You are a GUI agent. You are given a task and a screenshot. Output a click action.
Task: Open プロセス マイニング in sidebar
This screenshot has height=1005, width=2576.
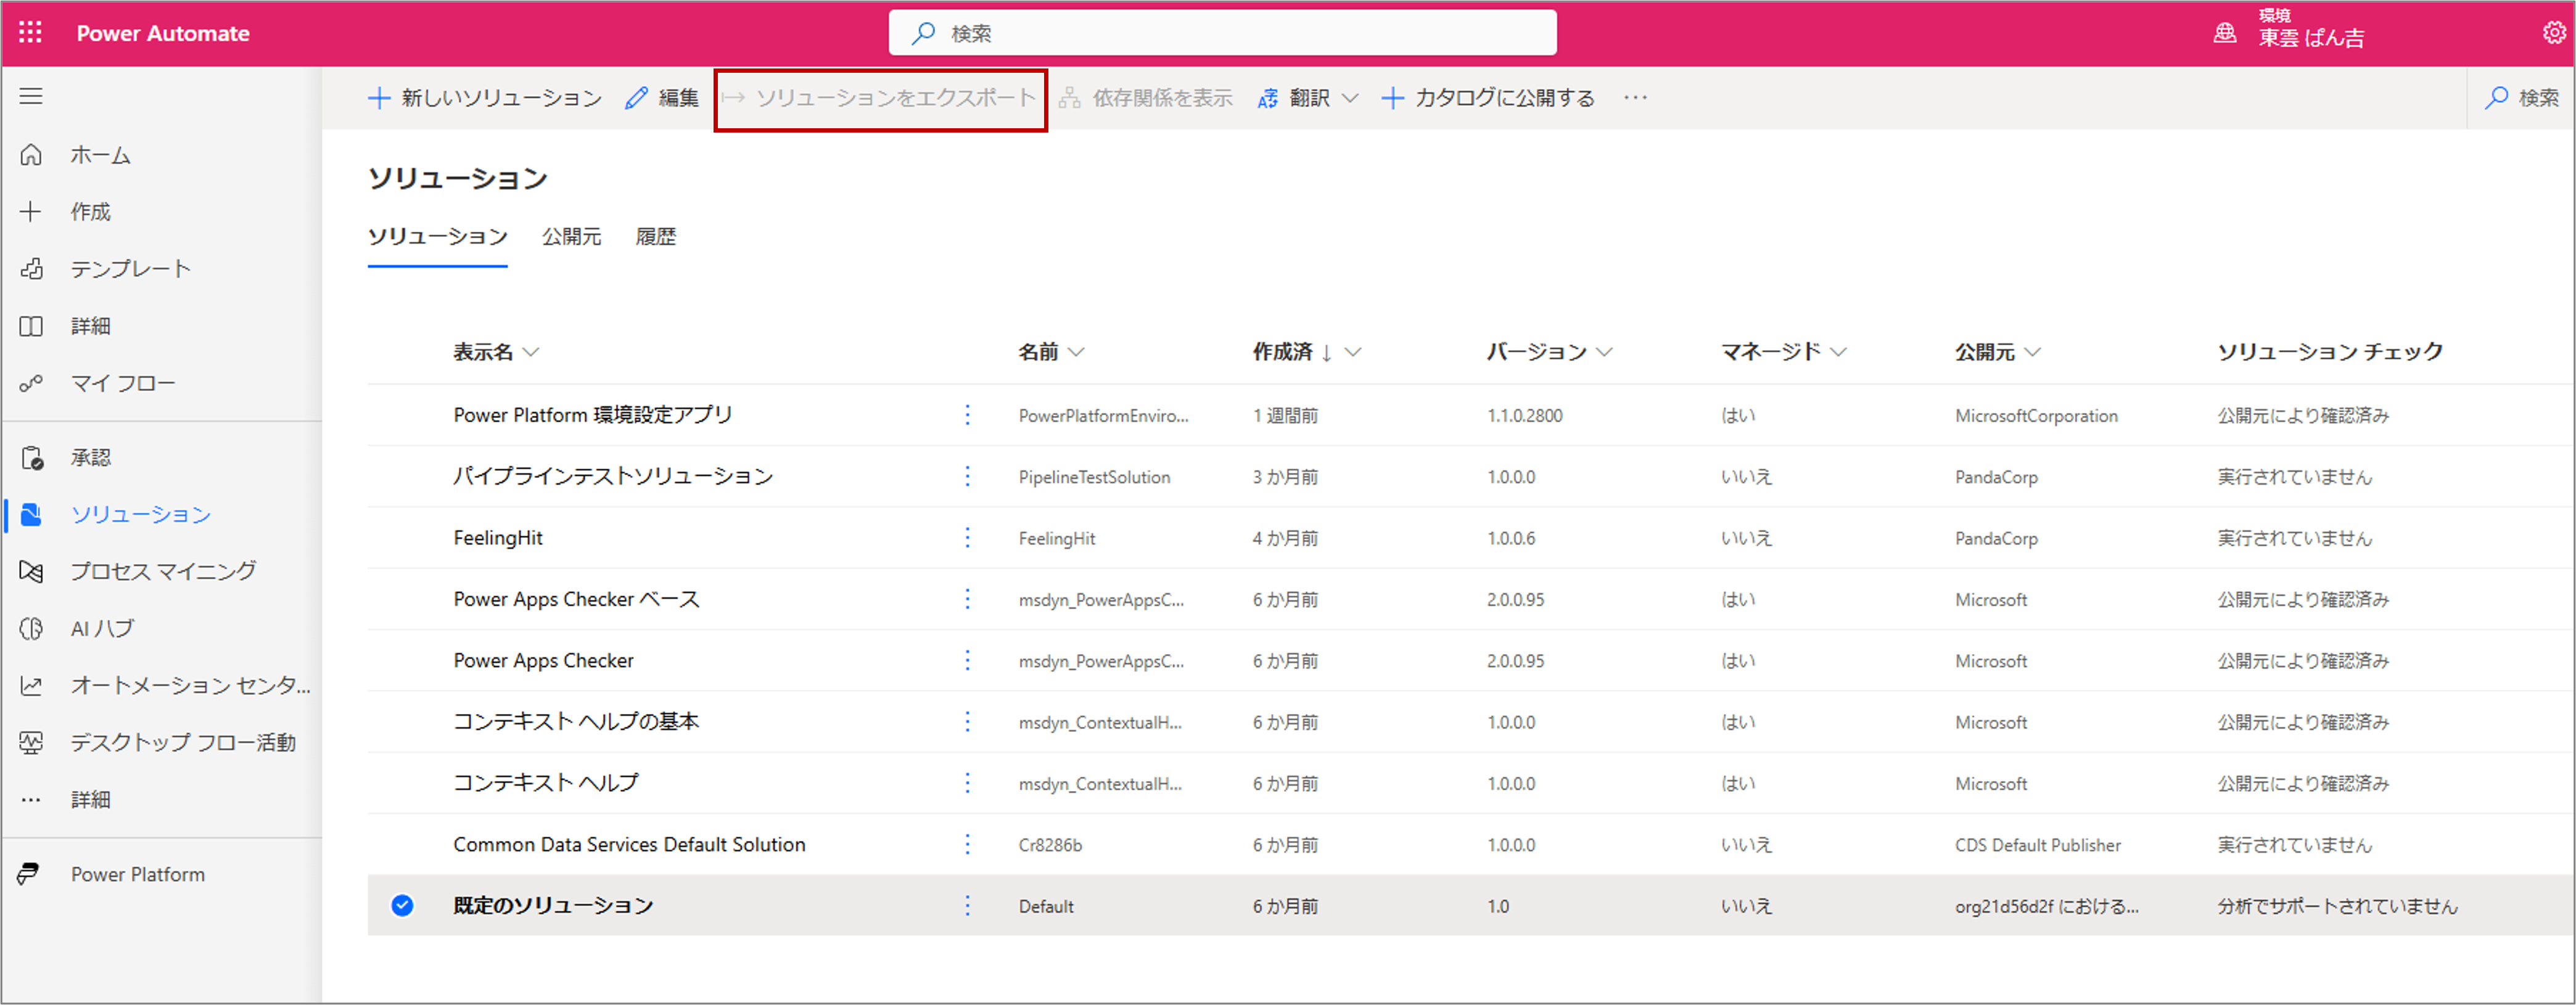click(x=162, y=571)
